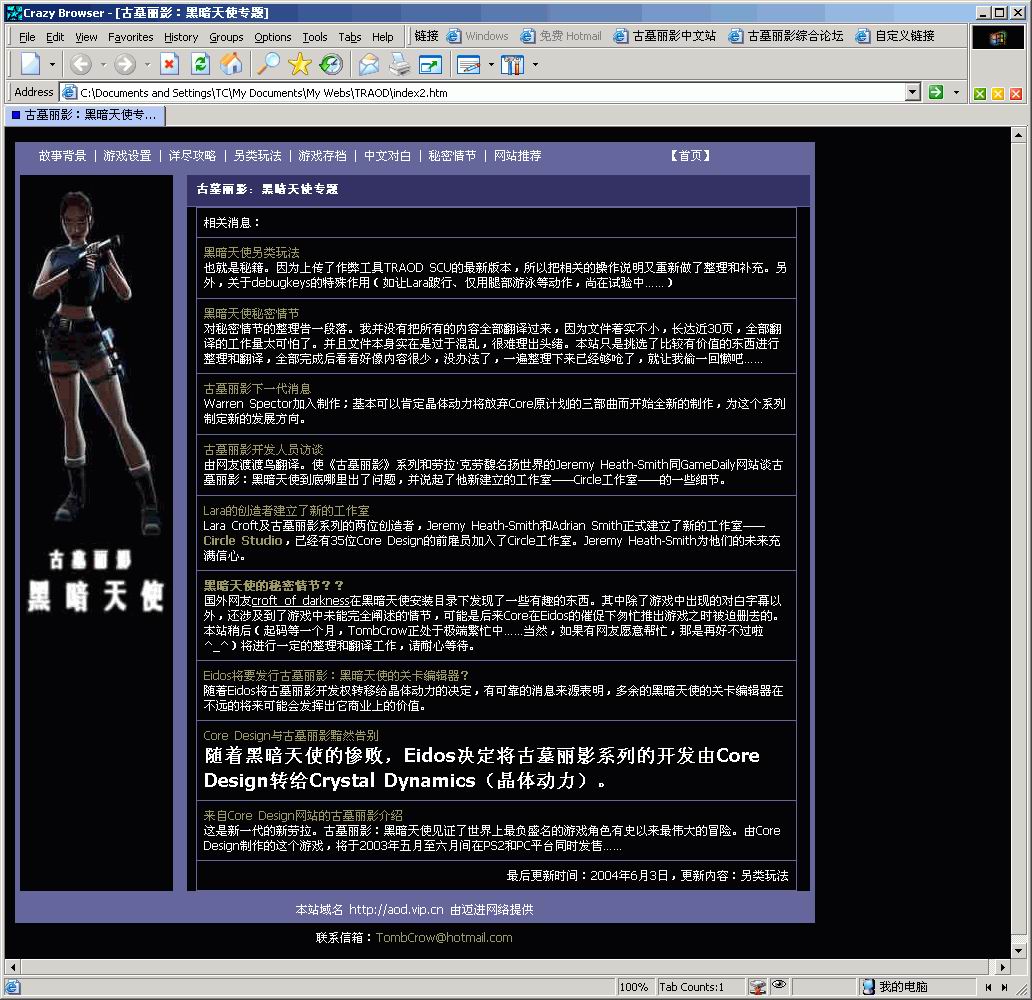The image size is (1032, 1000).
Task: Click the 【首页】 home link
Action: (x=690, y=156)
